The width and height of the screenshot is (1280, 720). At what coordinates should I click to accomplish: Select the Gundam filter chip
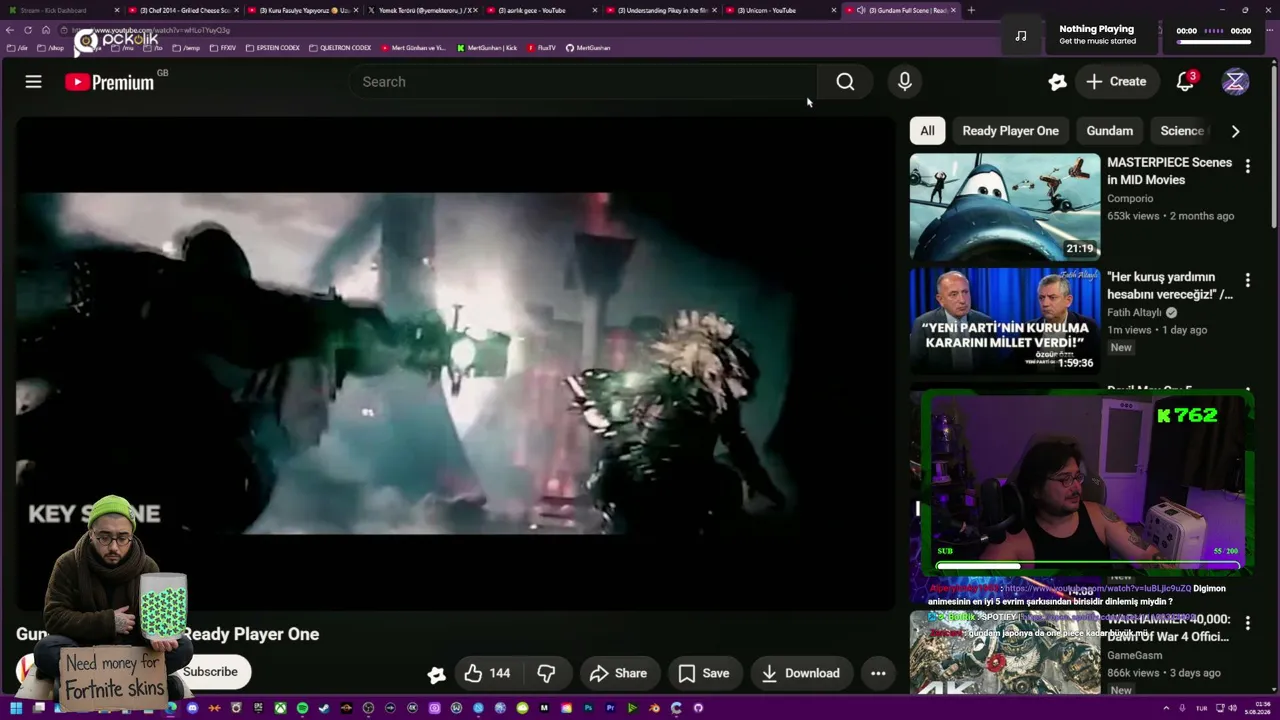pos(1110,131)
